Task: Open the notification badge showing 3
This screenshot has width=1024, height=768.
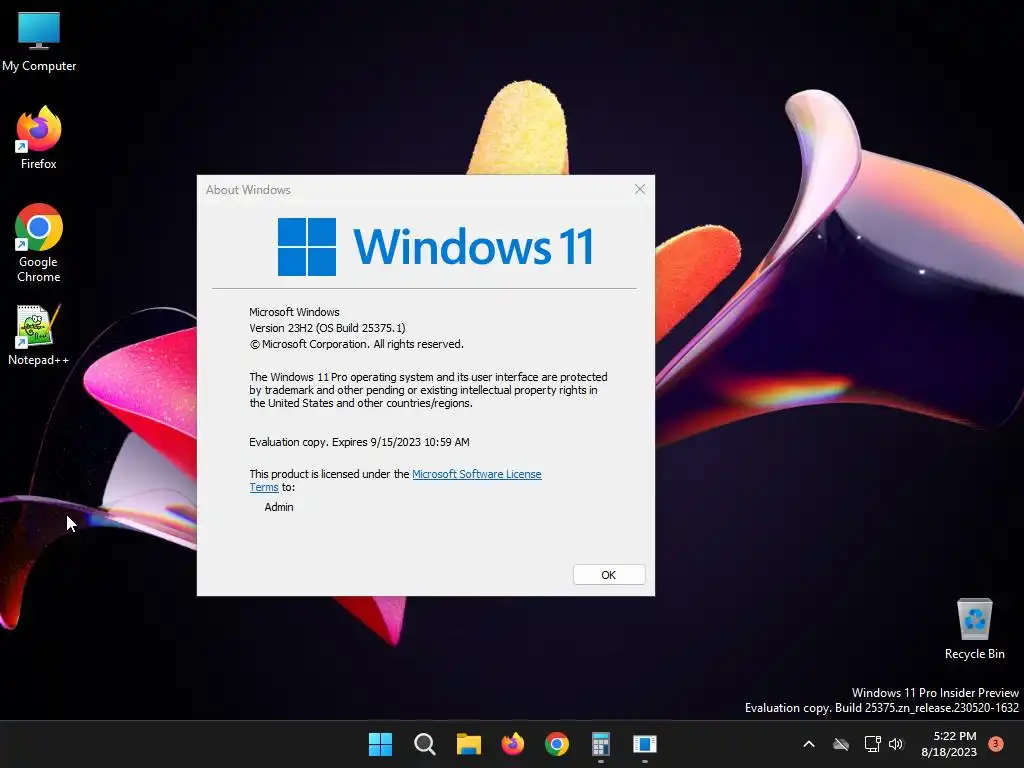Action: (996, 744)
